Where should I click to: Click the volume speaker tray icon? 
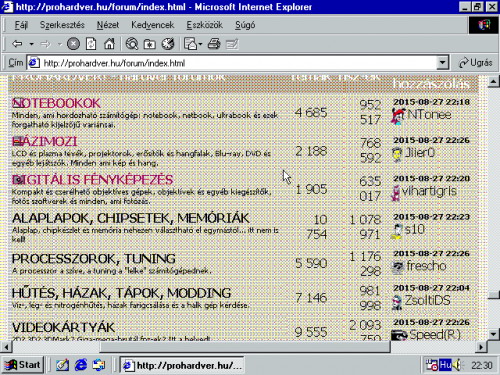point(458,365)
